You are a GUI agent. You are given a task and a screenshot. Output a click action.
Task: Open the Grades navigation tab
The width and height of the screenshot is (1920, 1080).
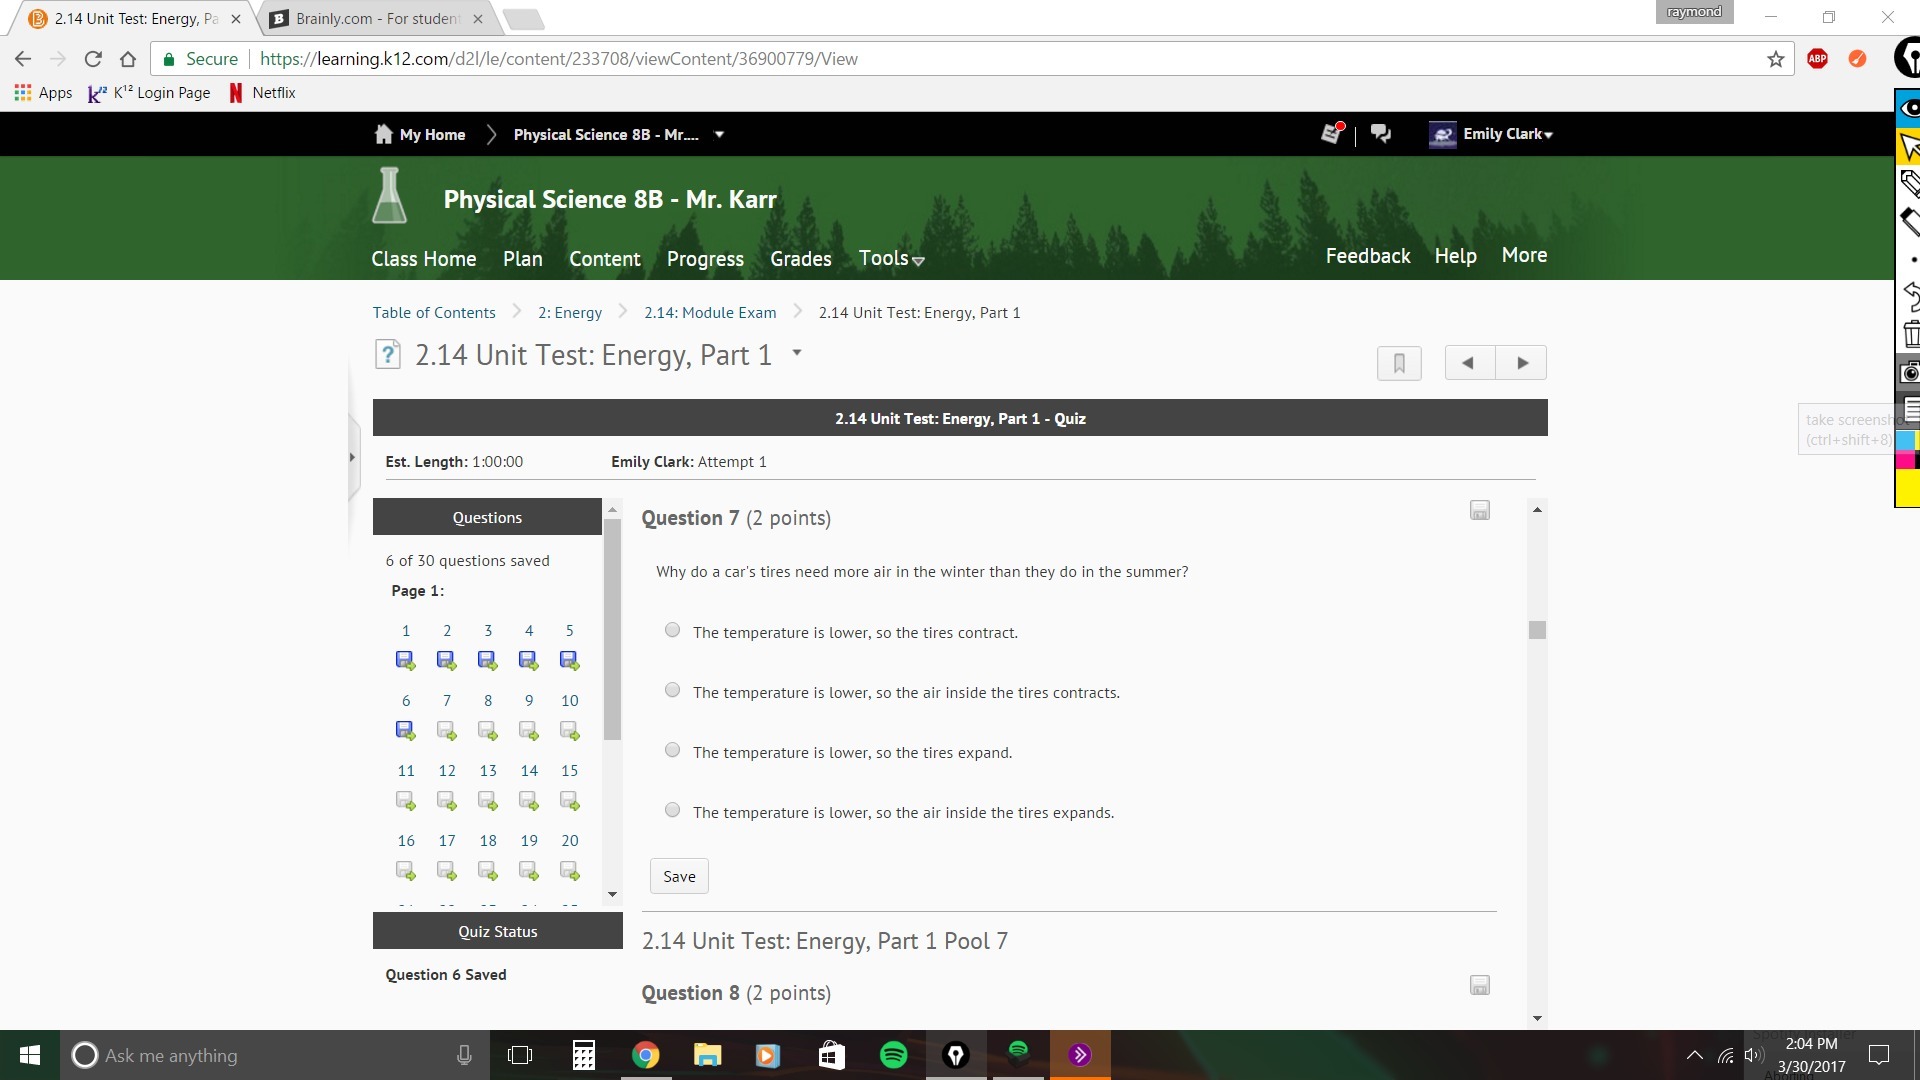click(800, 259)
